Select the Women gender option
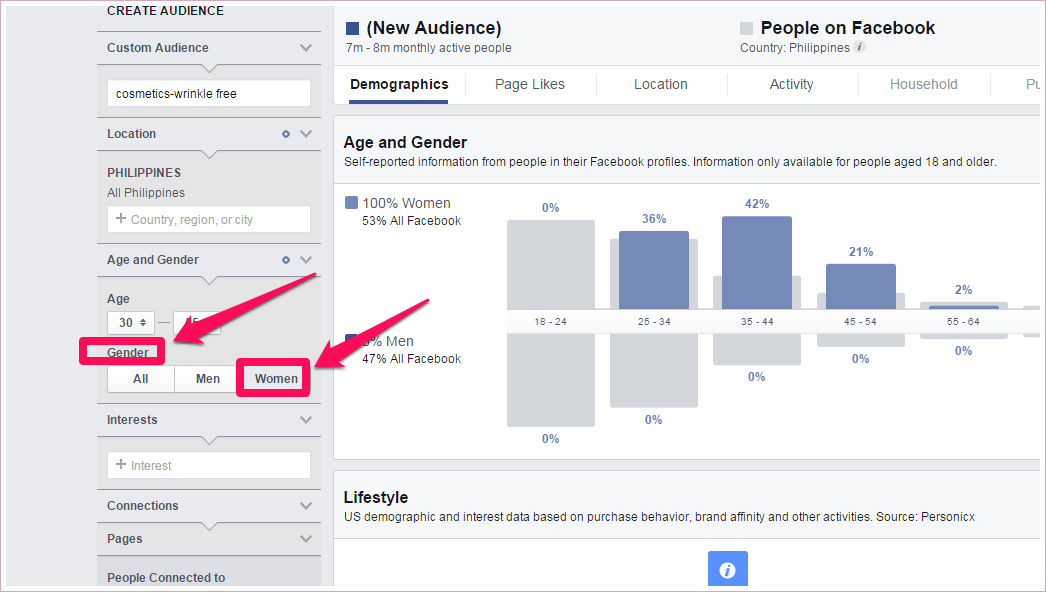This screenshot has width=1046, height=592. pyautogui.click(x=276, y=379)
